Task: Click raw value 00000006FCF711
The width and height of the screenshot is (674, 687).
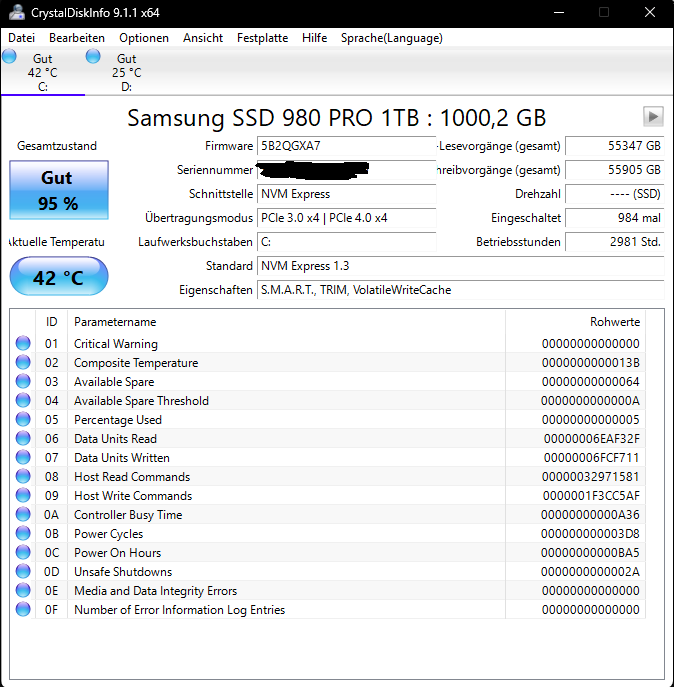Action: point(591,458)
